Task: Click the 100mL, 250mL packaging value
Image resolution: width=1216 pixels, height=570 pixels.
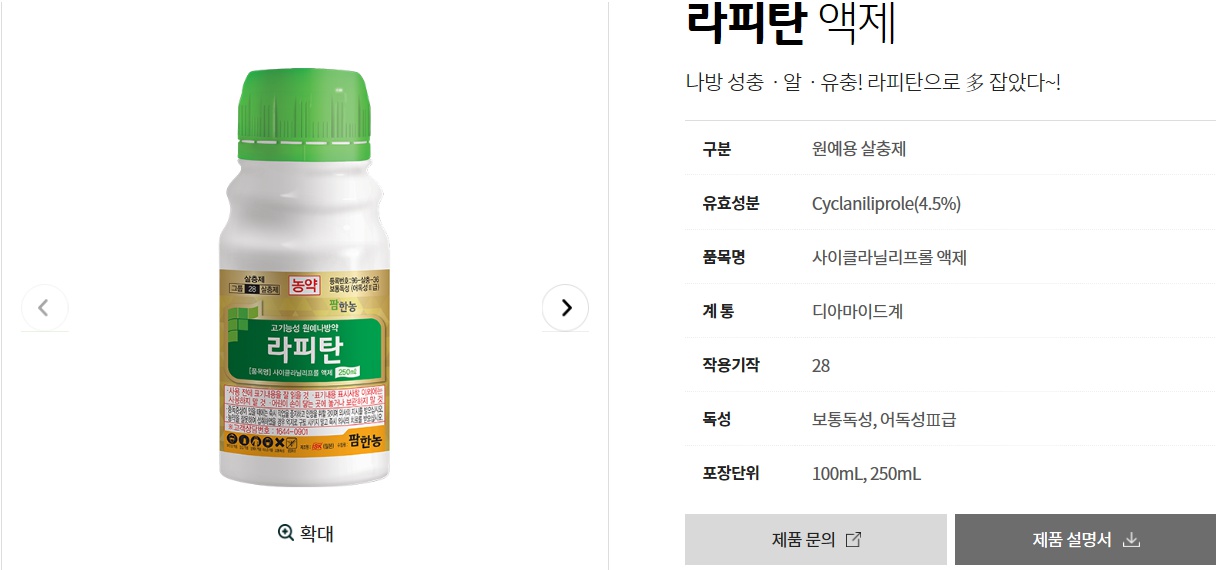Action: click(866, 474)
